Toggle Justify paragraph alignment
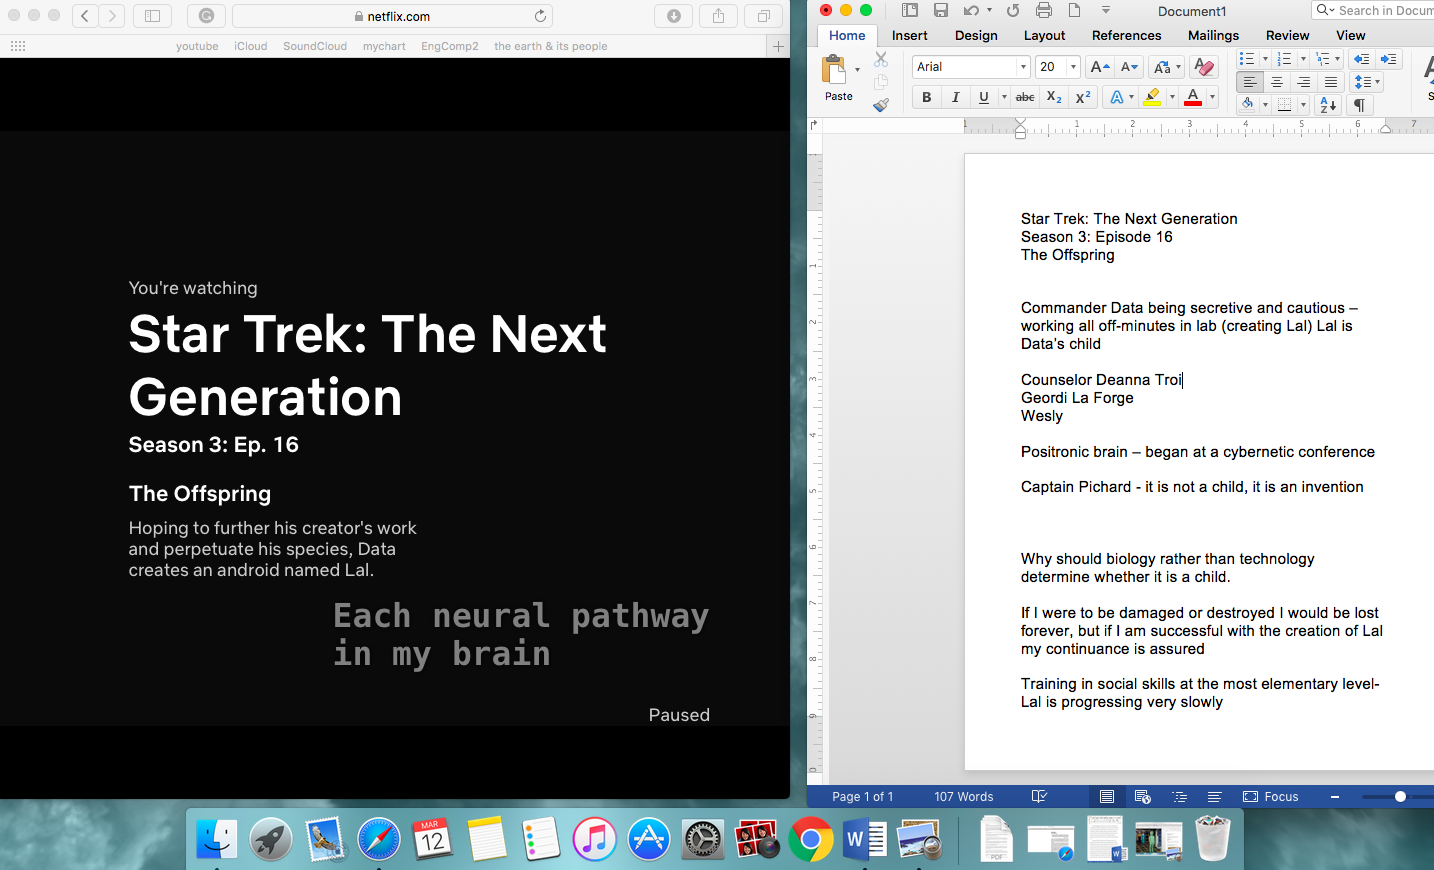Screen dimensions: 1434x870 [1331, 82]
